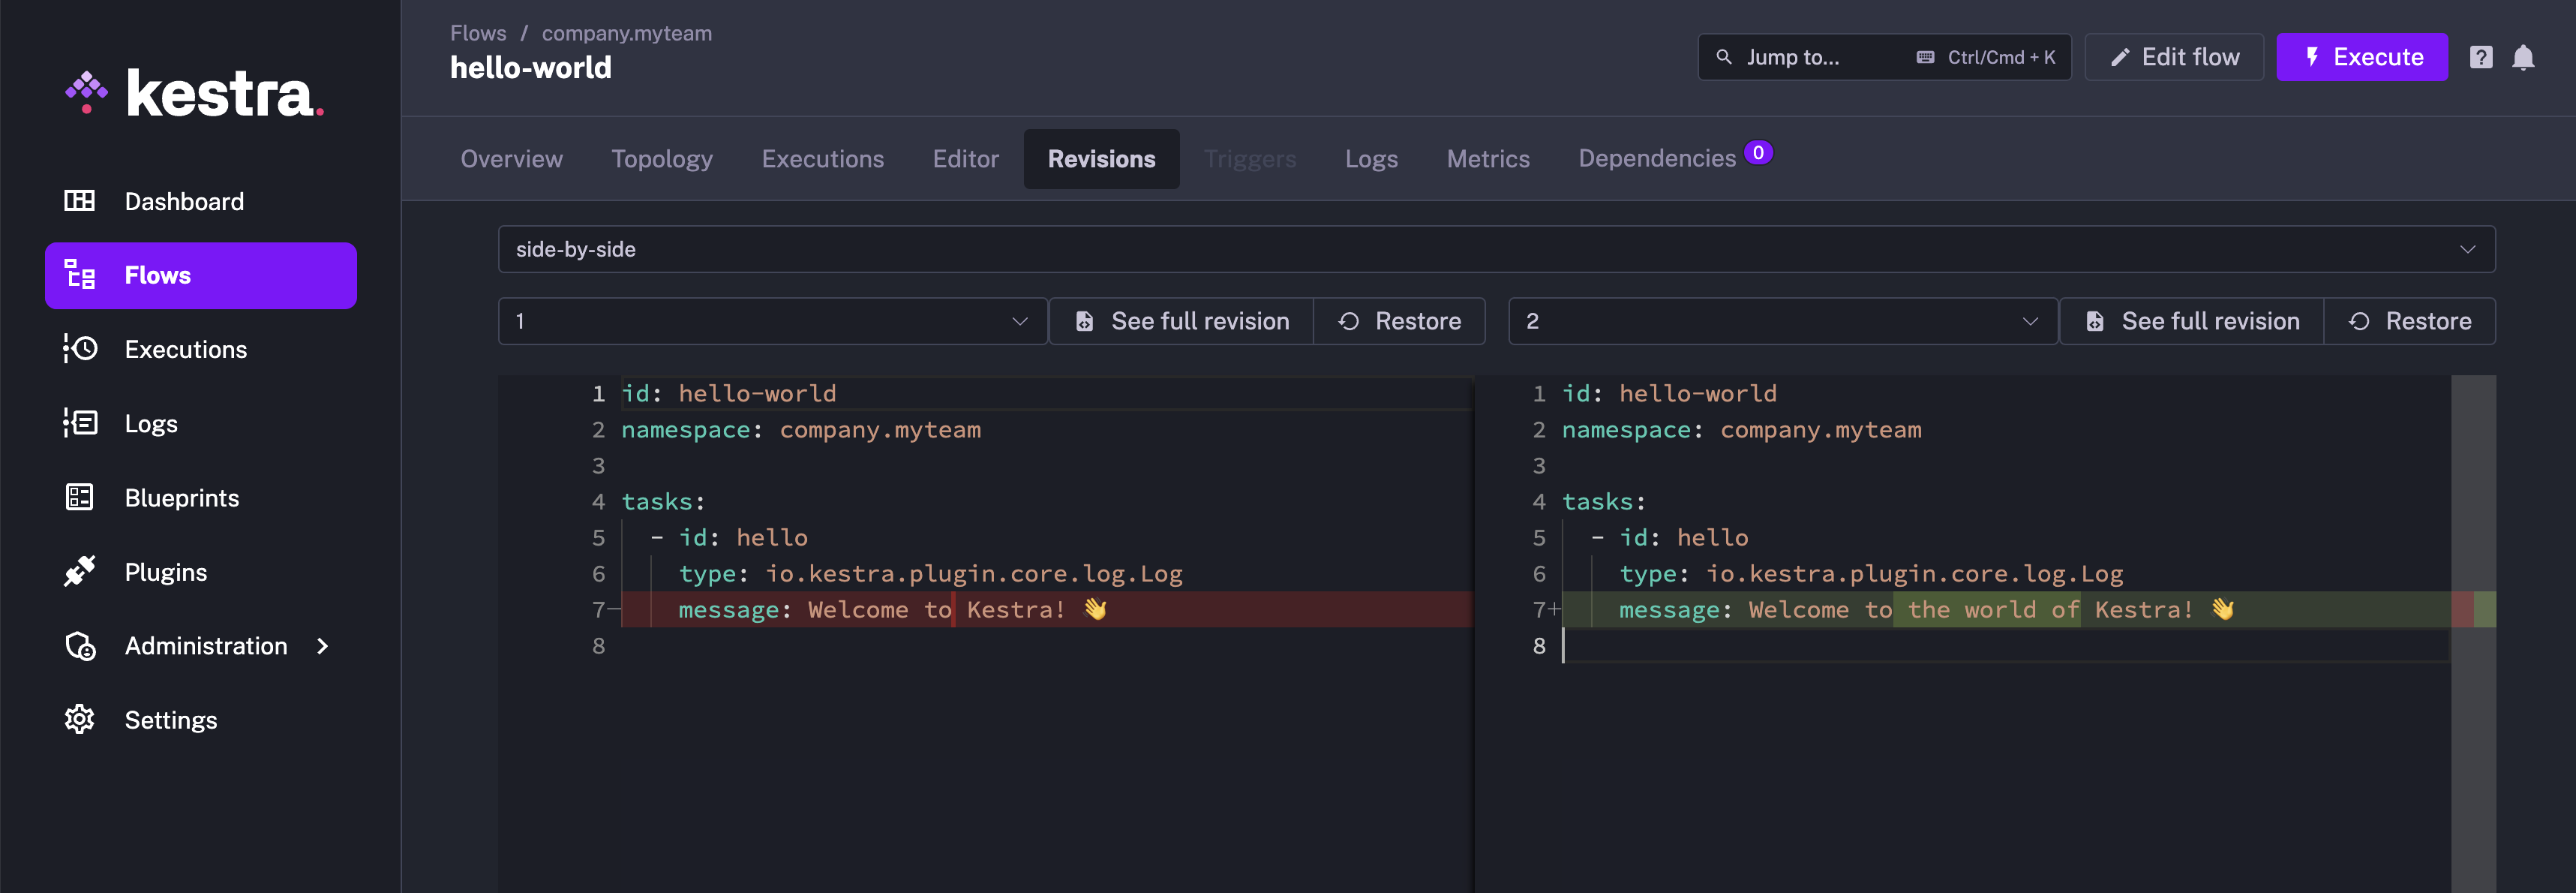The height and width of the screenshot is (893, 2576).
Task: Click the company.myteam breadcrumb link
Action: tap(626, 33)
